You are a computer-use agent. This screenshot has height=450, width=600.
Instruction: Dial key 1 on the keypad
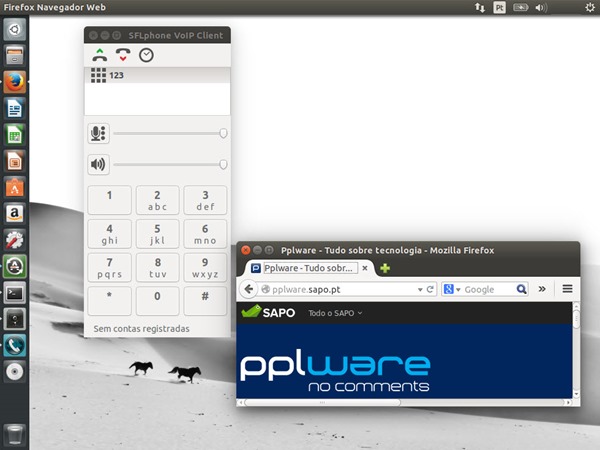point(109,200)
